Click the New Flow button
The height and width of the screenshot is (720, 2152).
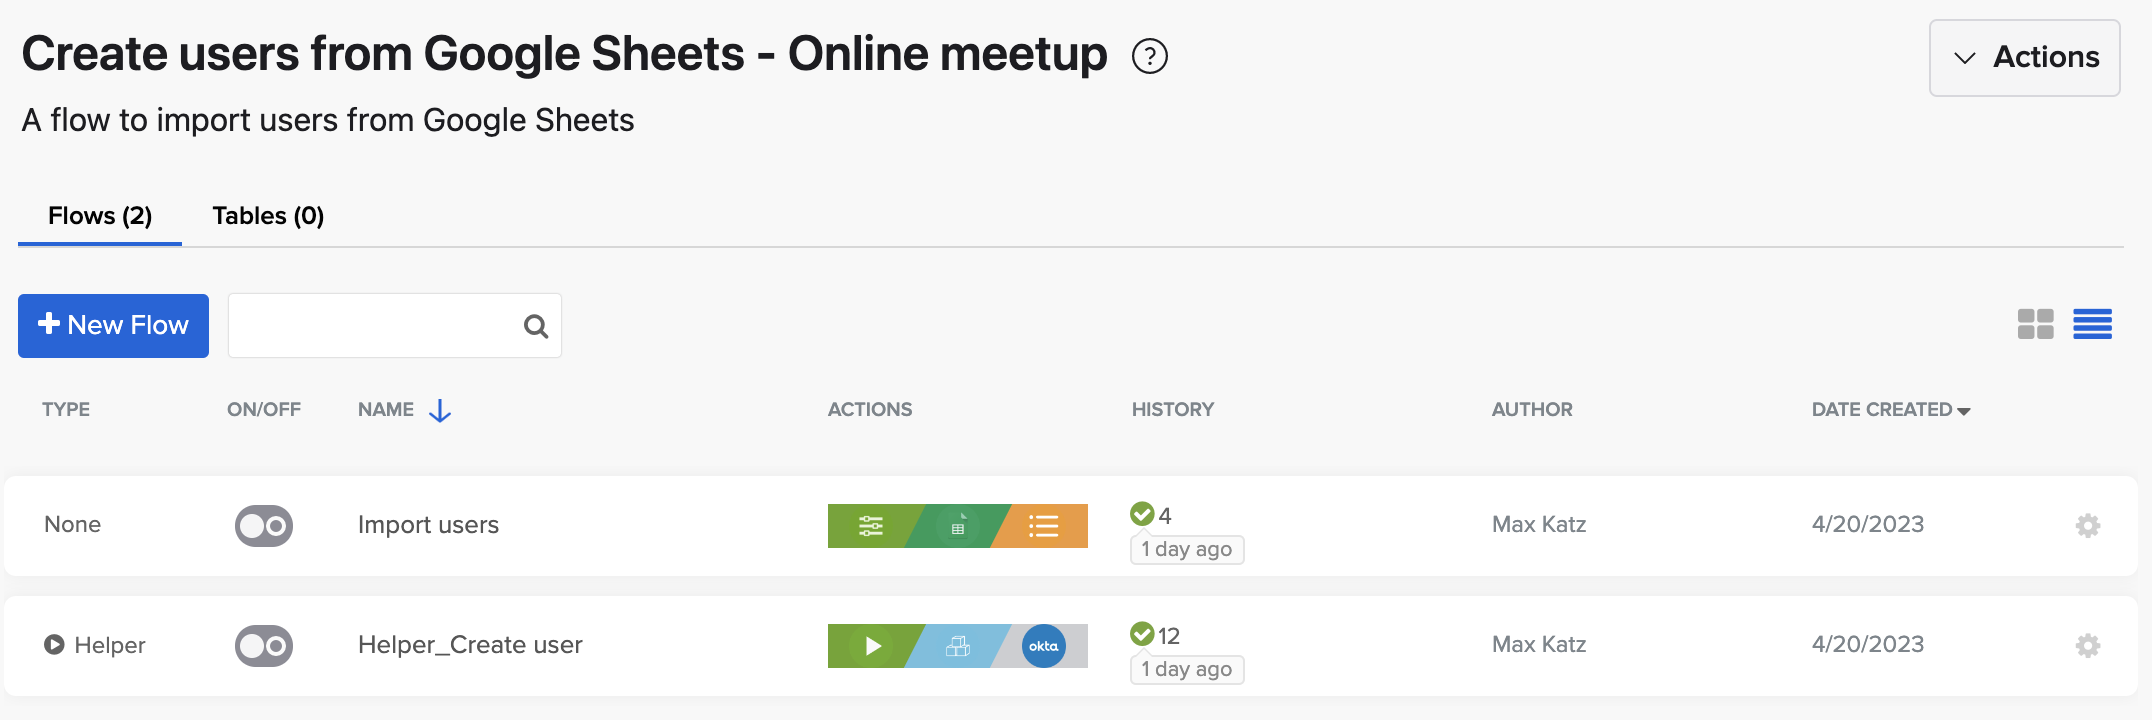[x=113, y=326]
